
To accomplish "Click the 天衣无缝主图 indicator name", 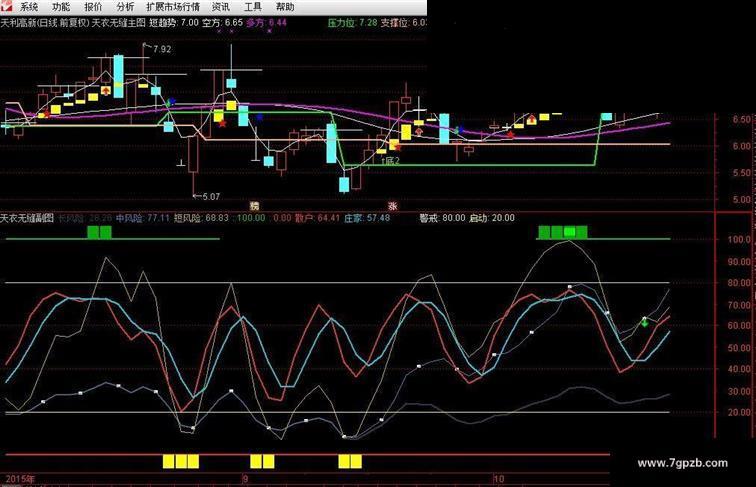I will coord(119,22).
